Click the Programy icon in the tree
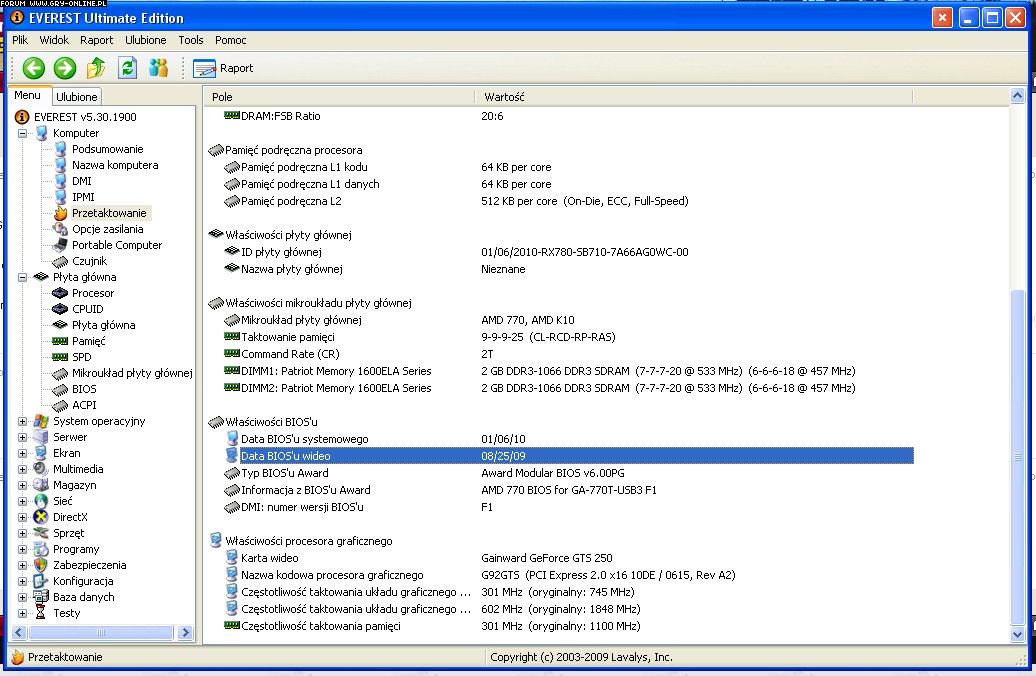The width and height of the screenshot is (1036, 676). coord(41,549)
